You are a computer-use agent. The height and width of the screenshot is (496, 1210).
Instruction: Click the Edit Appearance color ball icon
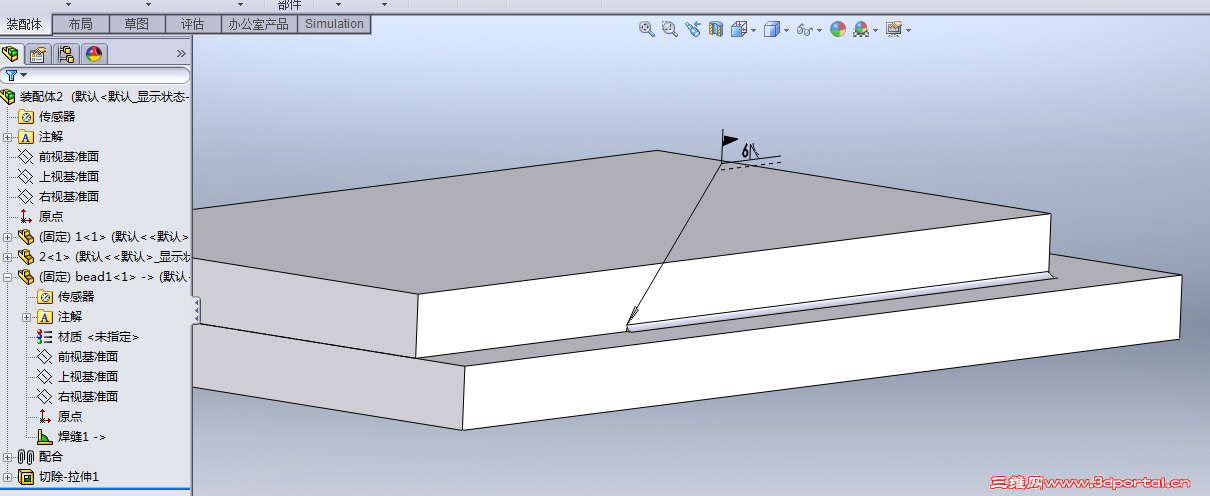[x=838, y=30]
